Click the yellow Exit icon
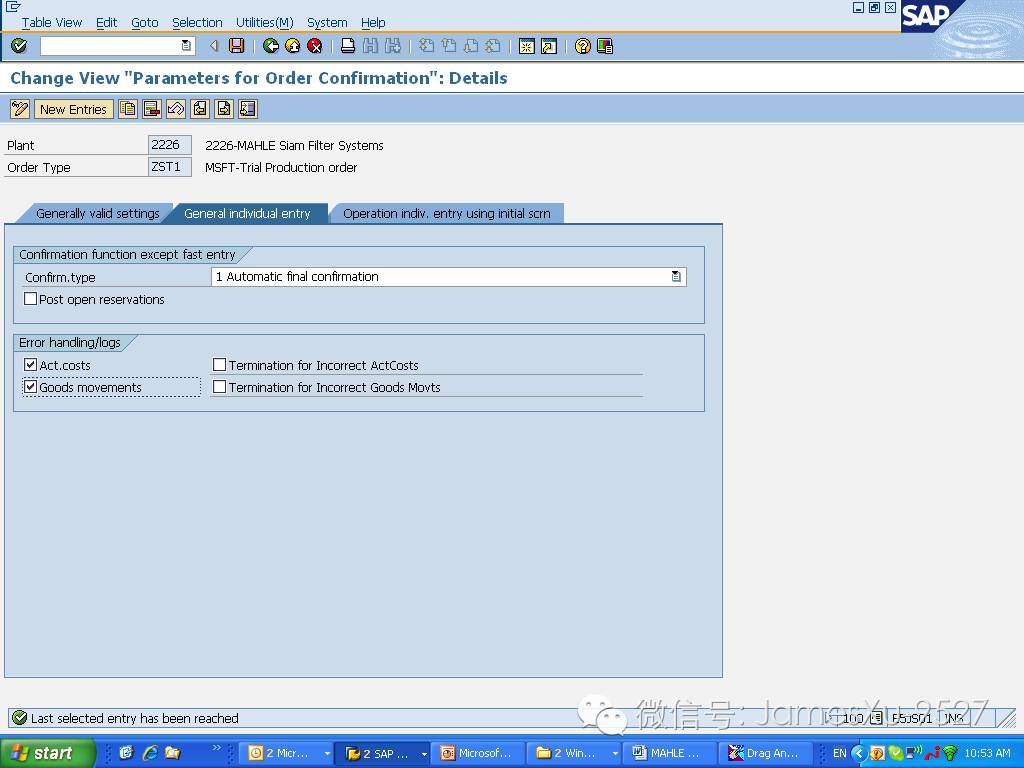This screenshot has width=1024, height=768. point(293,46)
